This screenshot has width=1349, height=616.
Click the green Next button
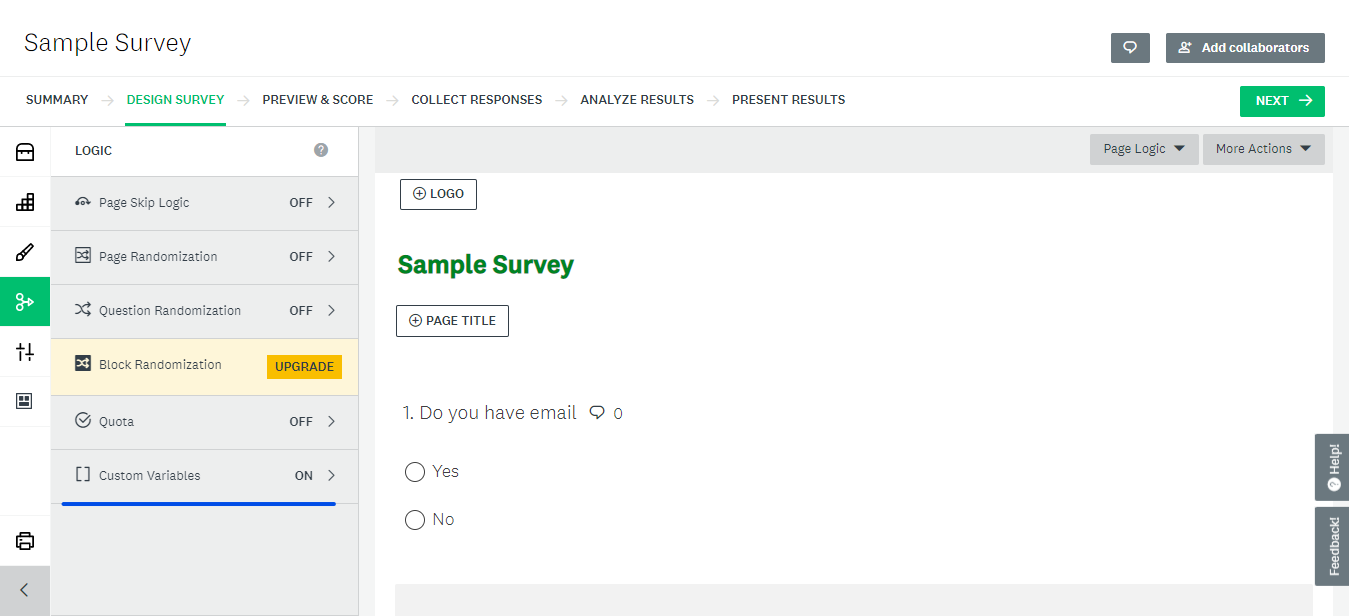coord(1281,101)
